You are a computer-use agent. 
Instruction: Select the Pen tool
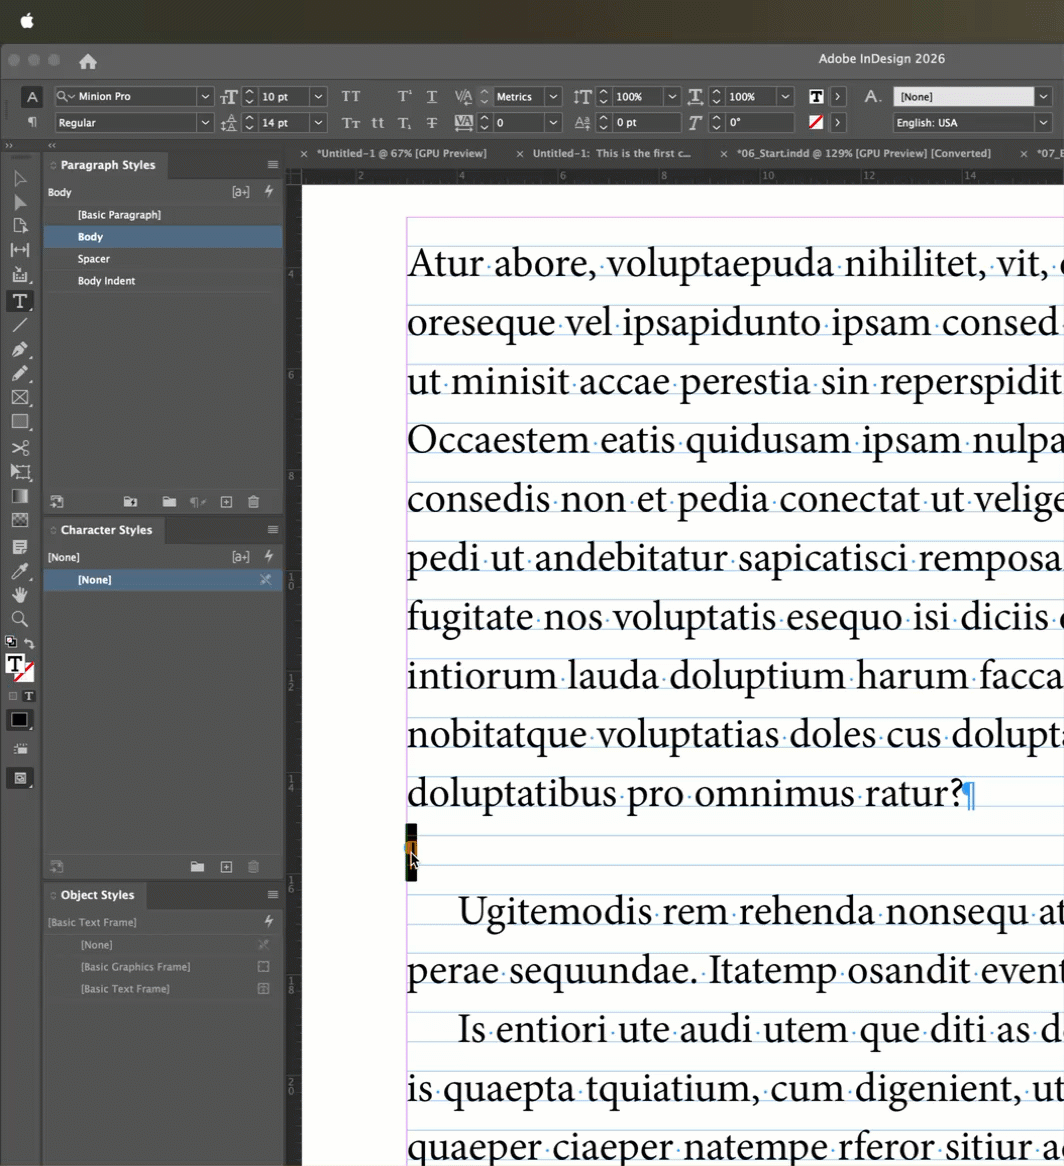(20, 350)
